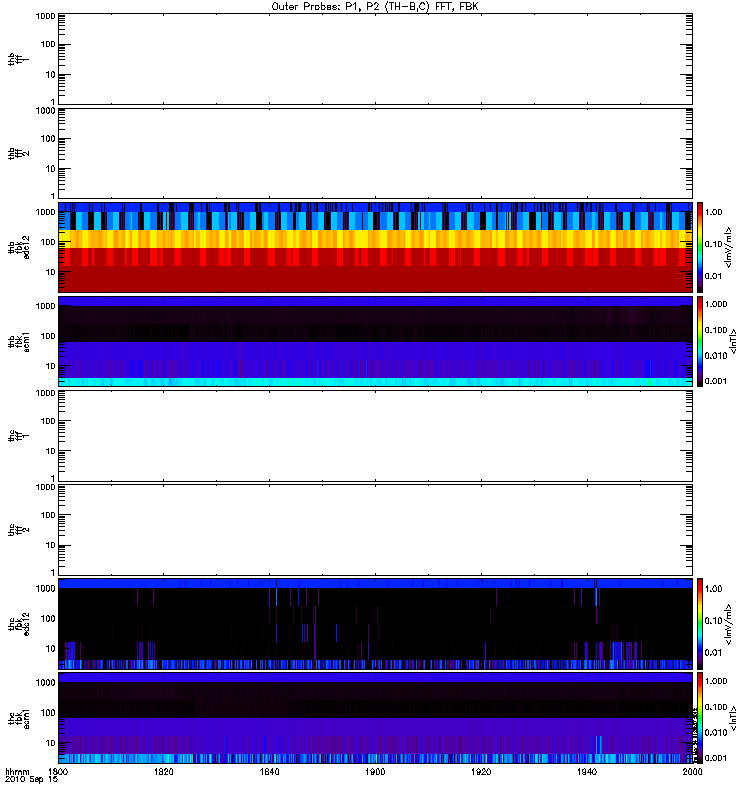Click the 'thc fbk edc12' y-axis title
Viewport: 750px width, 800px height.
click(19, 624)
